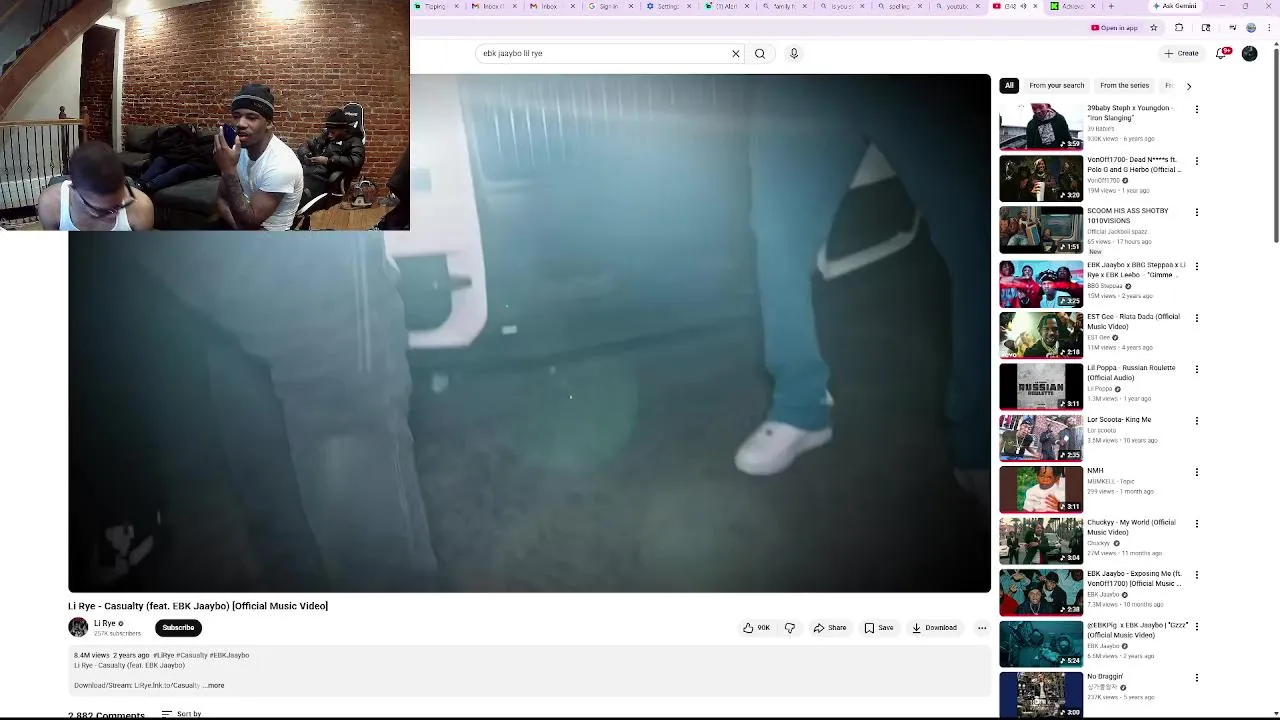
Task: Open Li Rye channel name link
Action: 105,623
